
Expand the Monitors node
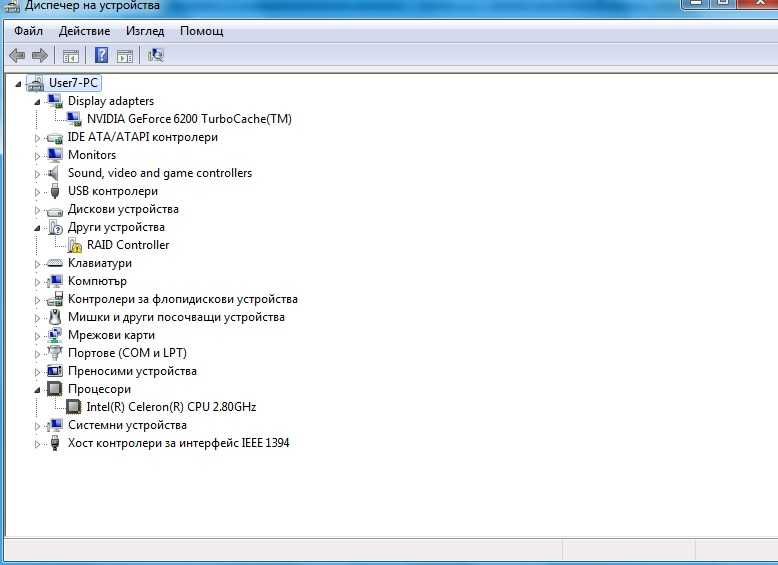(37, 156)
